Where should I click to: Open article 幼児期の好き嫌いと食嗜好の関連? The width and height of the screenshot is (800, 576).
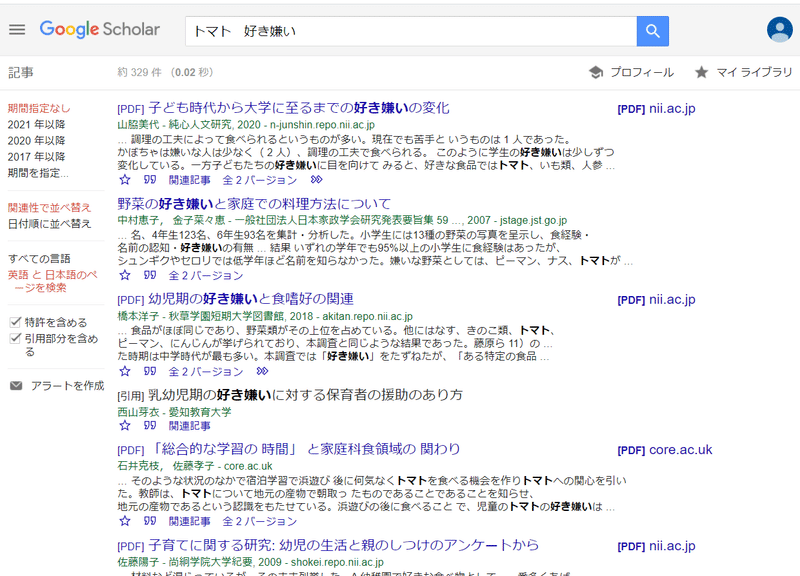251,299
